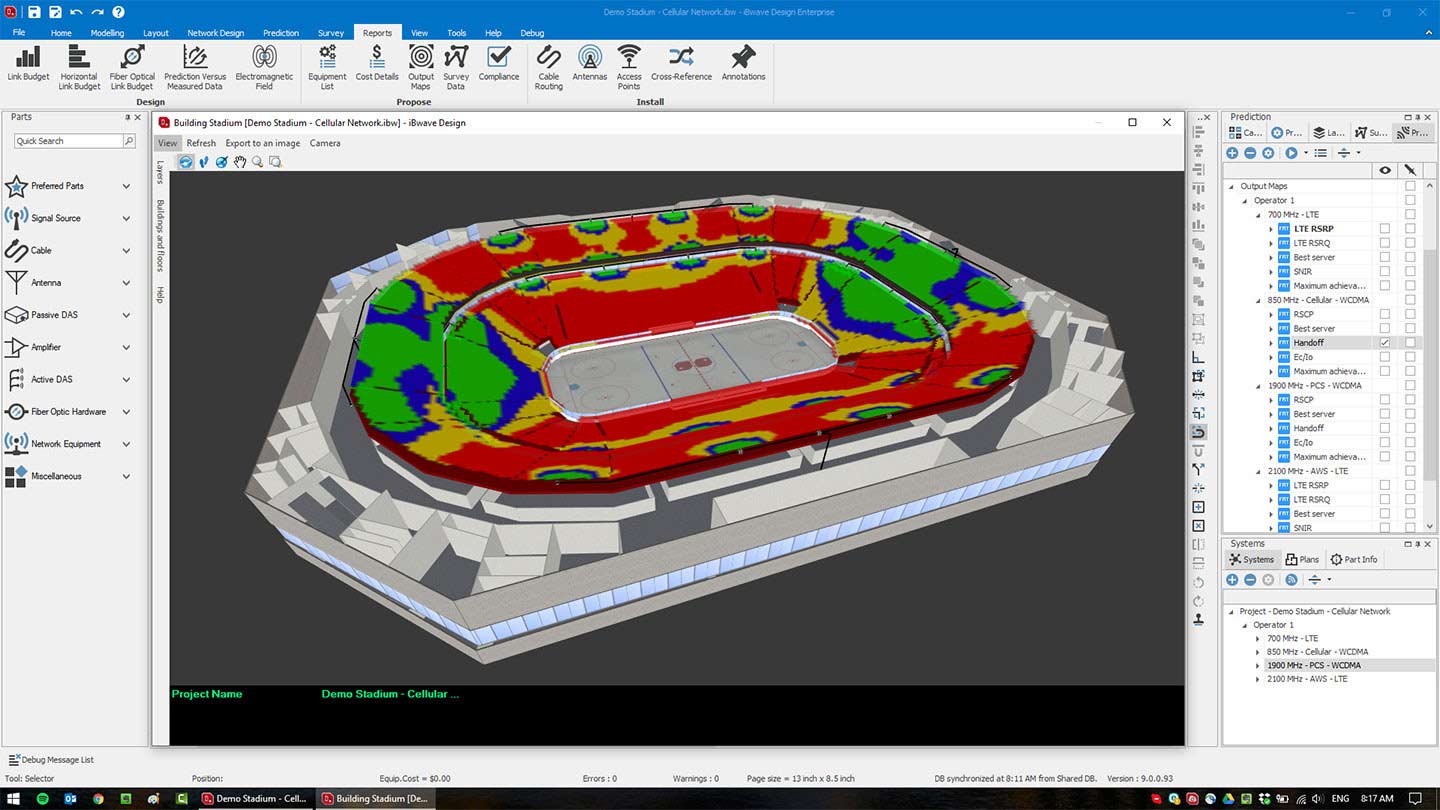Screen dimensions: 1440x810
Task: Collapse the 700 MHz - LTE tree node
Action: [x=1257, y=214]
